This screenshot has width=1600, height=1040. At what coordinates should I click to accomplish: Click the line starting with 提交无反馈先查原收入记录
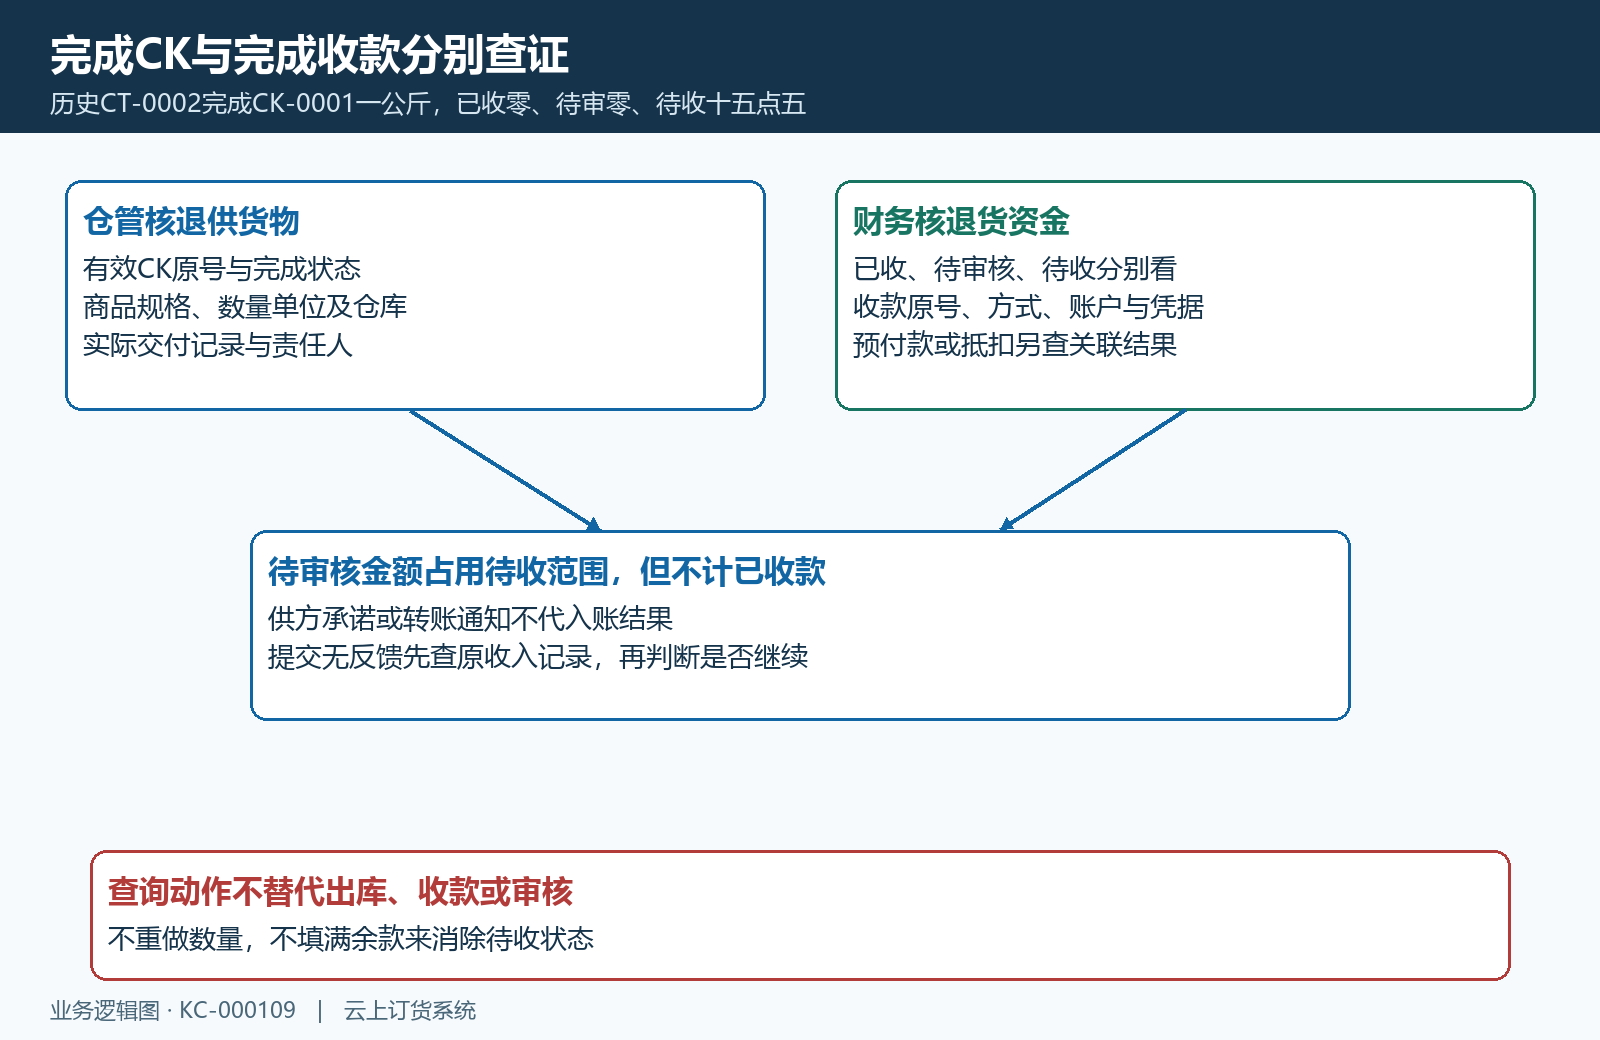(x=538, y=657)
